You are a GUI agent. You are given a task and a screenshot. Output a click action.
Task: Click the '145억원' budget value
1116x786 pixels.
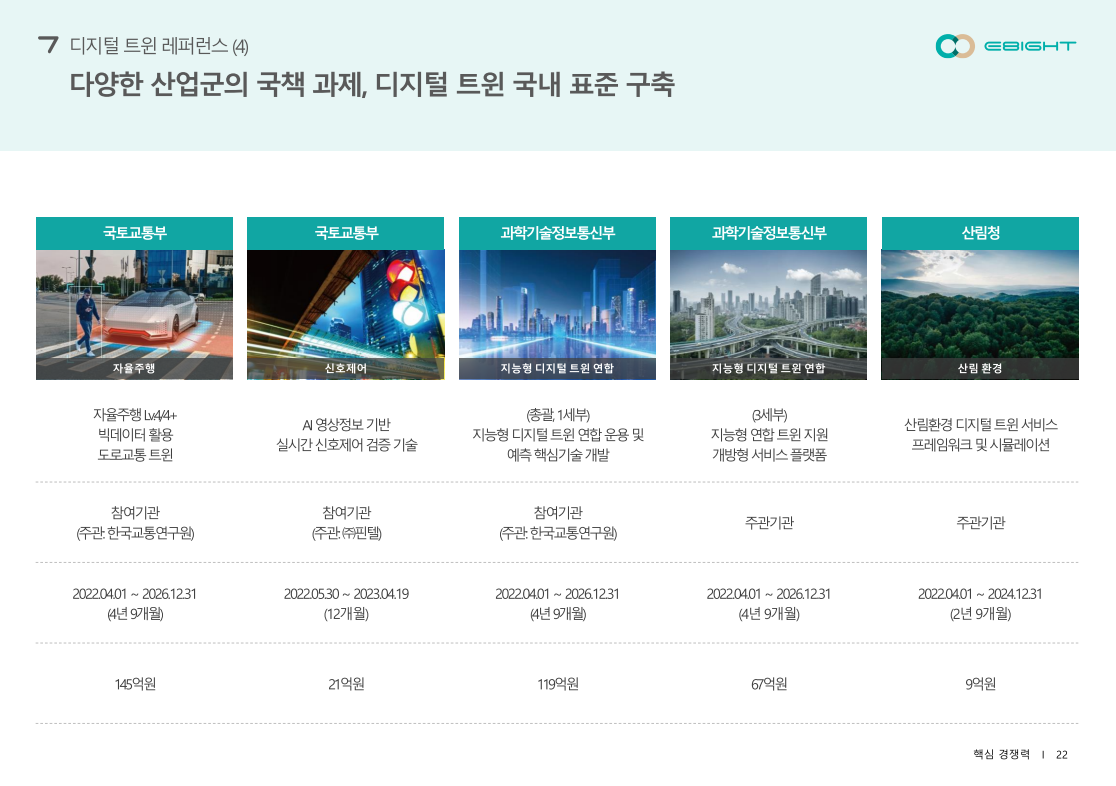(135, 684)
